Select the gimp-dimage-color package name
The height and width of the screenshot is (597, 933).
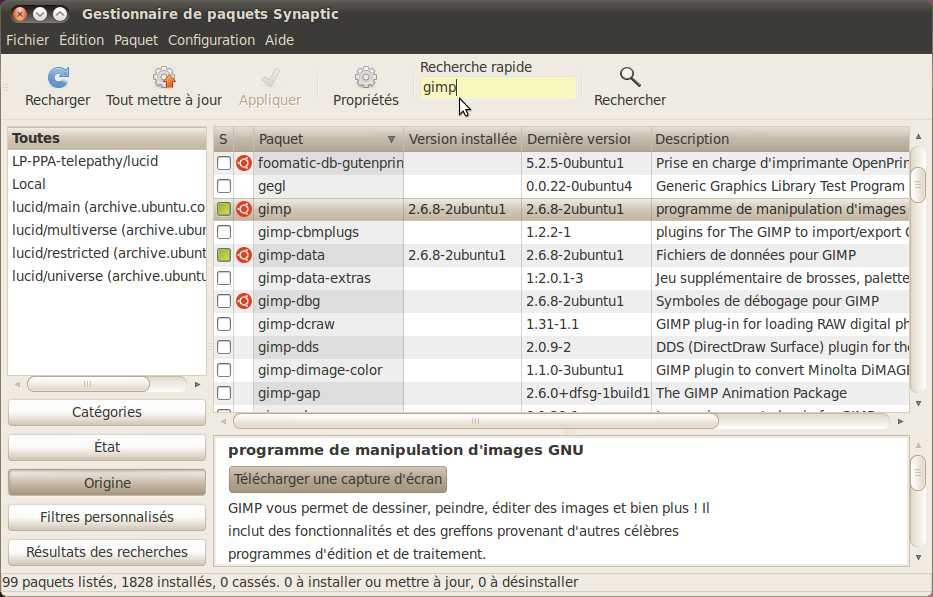[320, 370]
